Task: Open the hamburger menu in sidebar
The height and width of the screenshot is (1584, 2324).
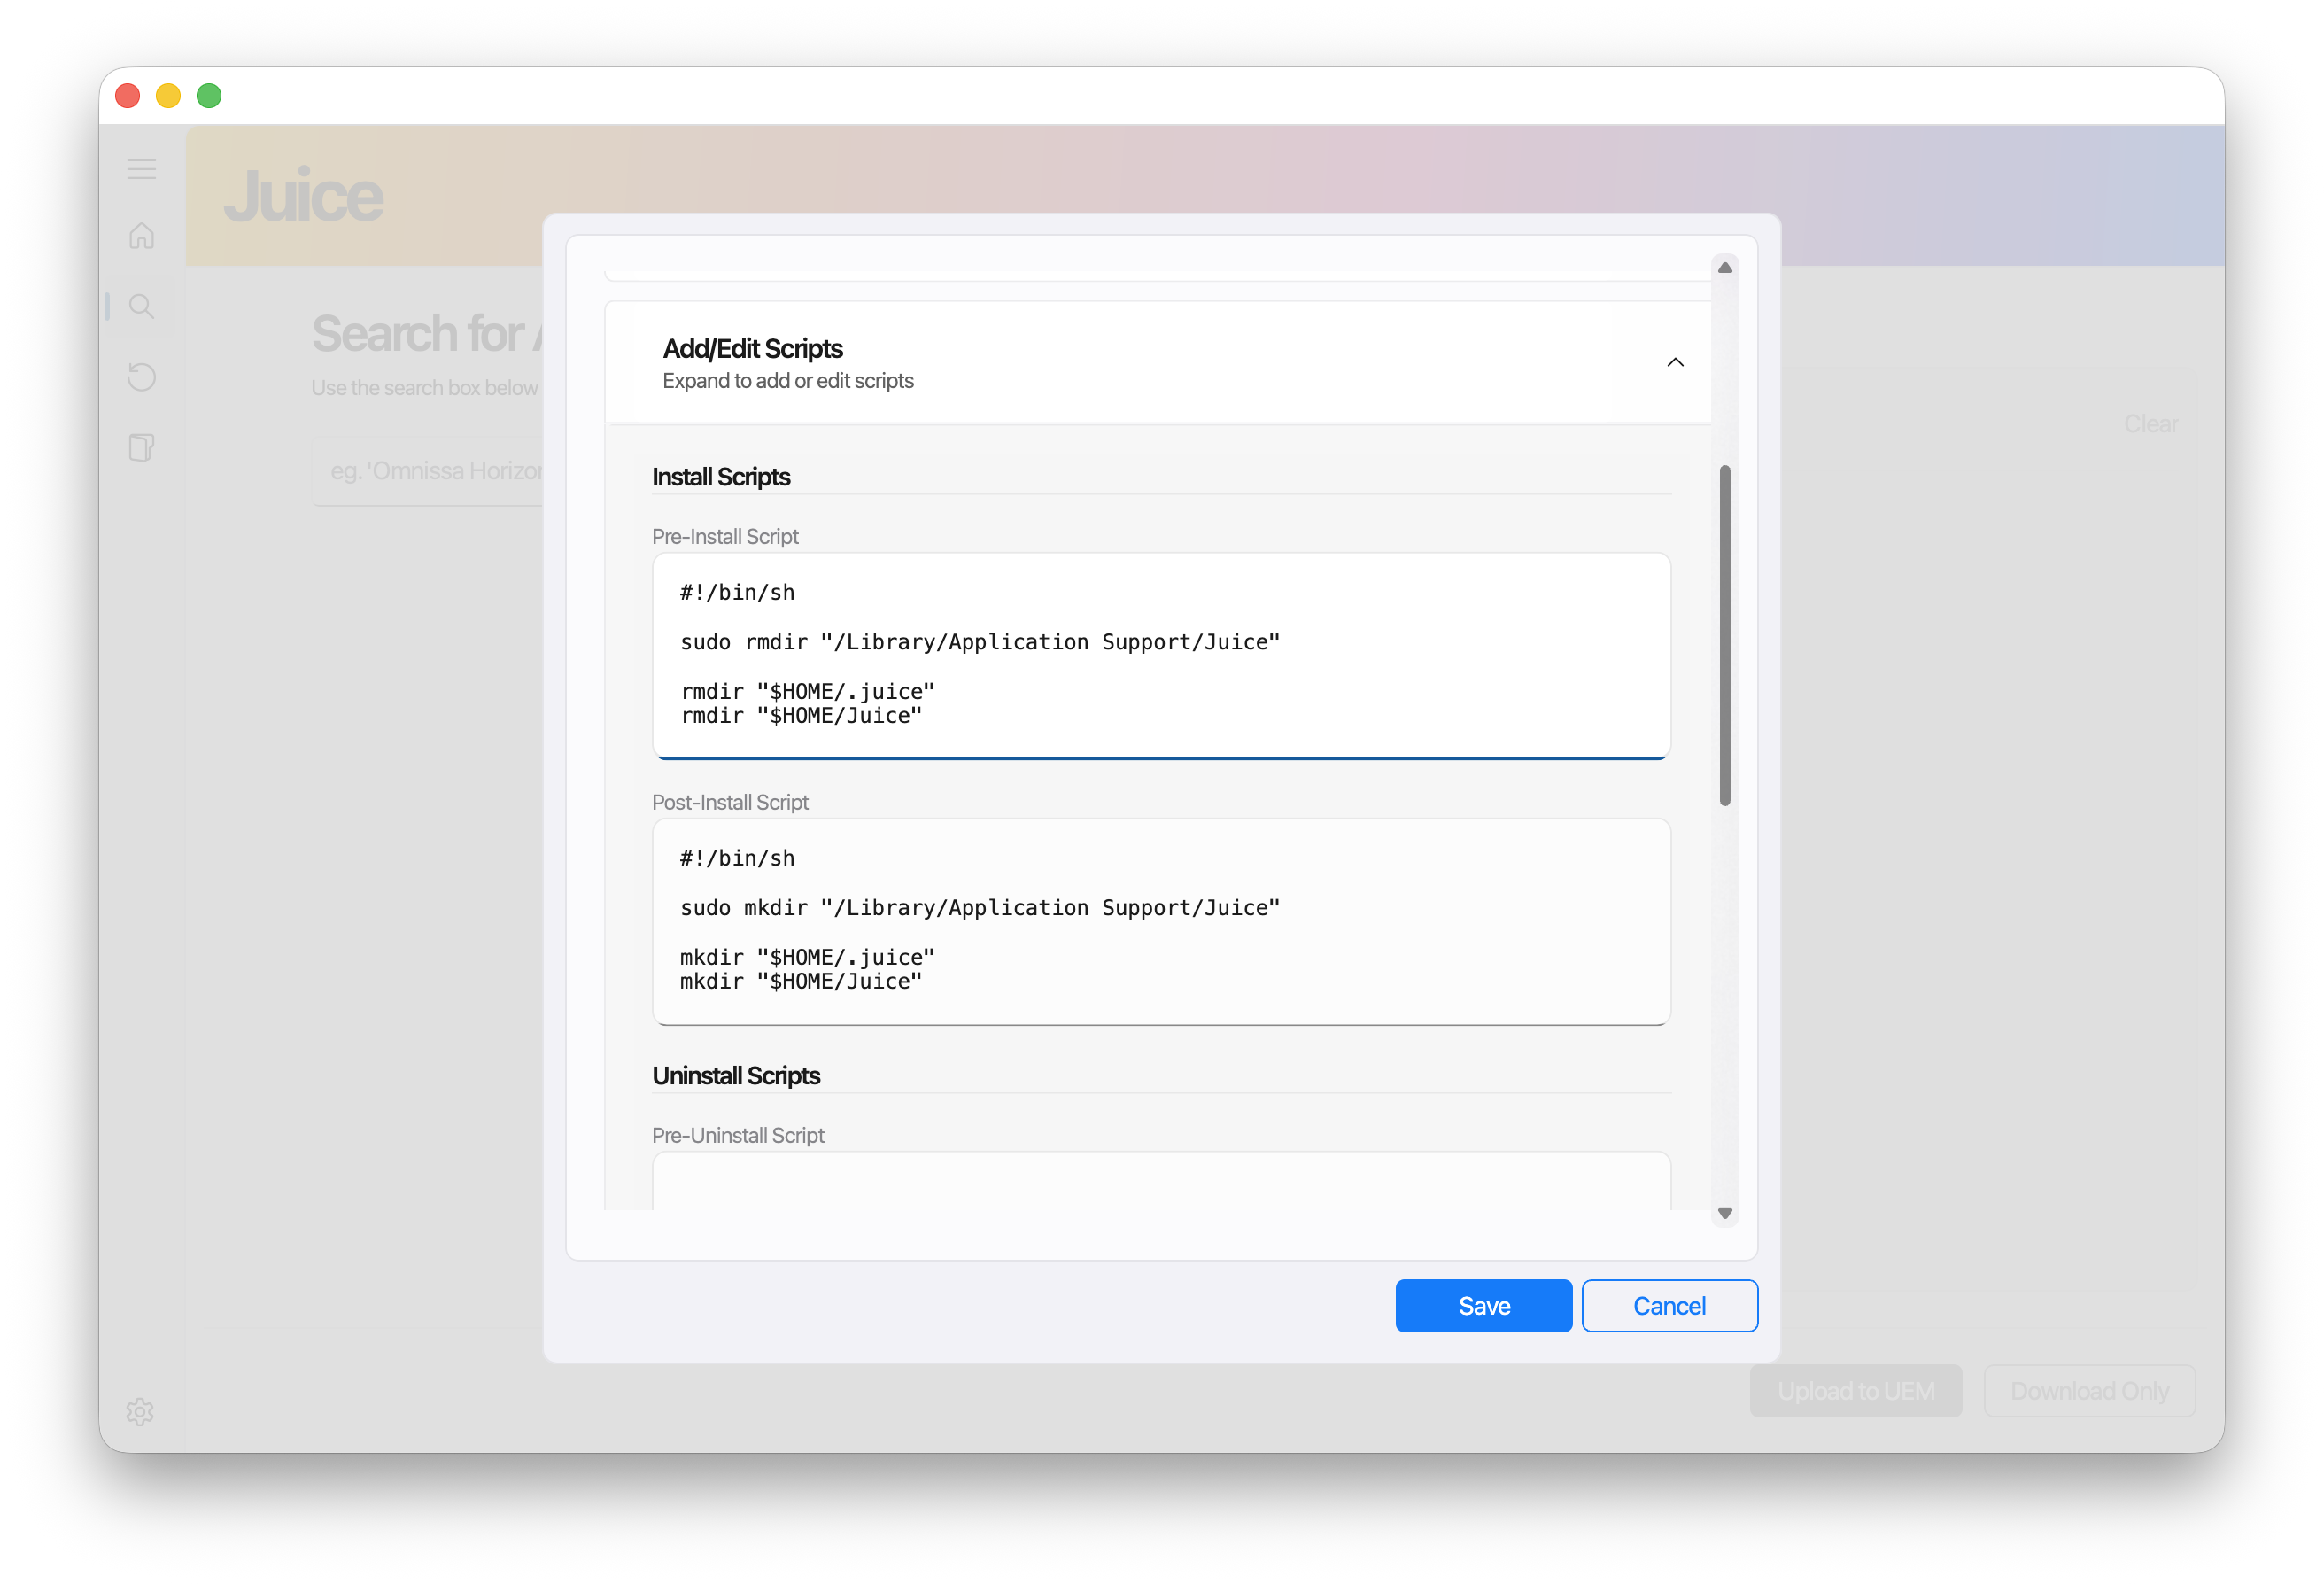Action: click(141, 169)
